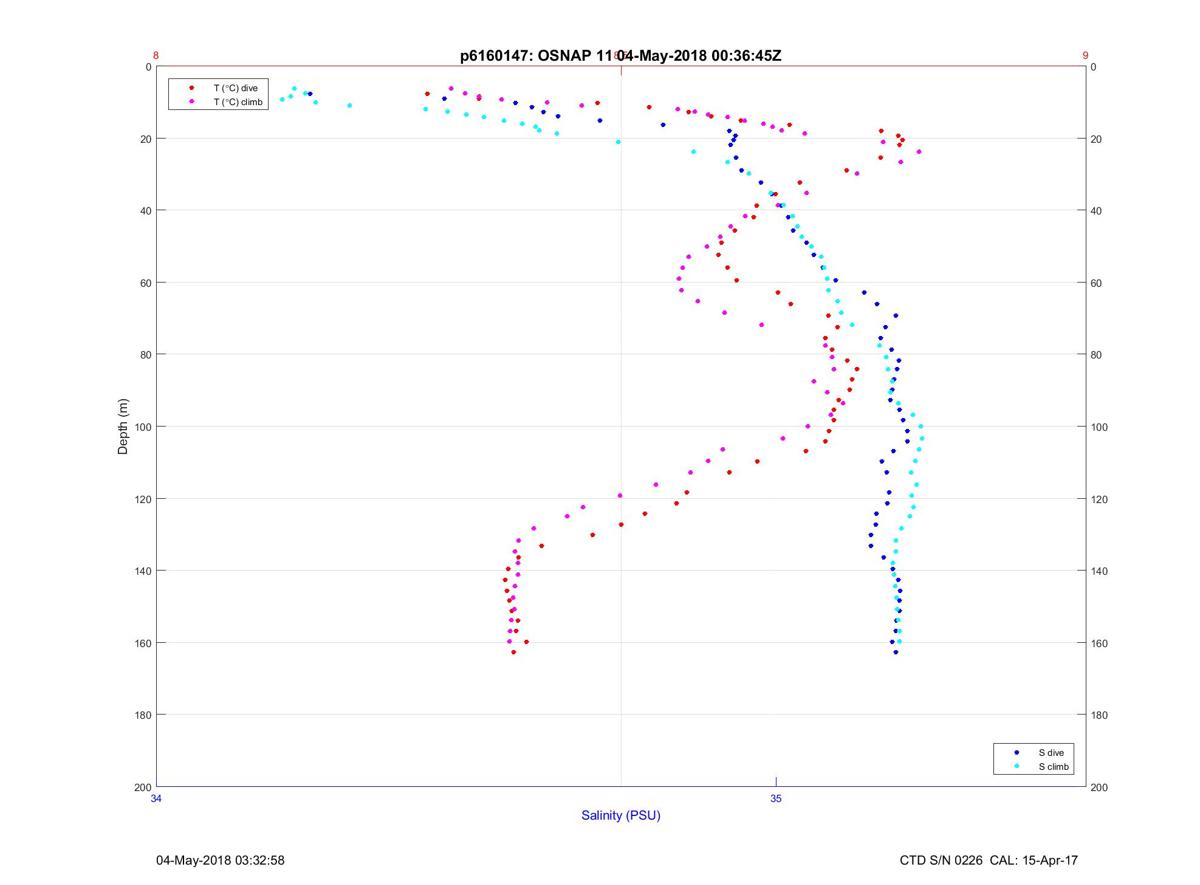Click the left-axis depth tick '20'
1200x885 pixels.
[x=146, y=139]
